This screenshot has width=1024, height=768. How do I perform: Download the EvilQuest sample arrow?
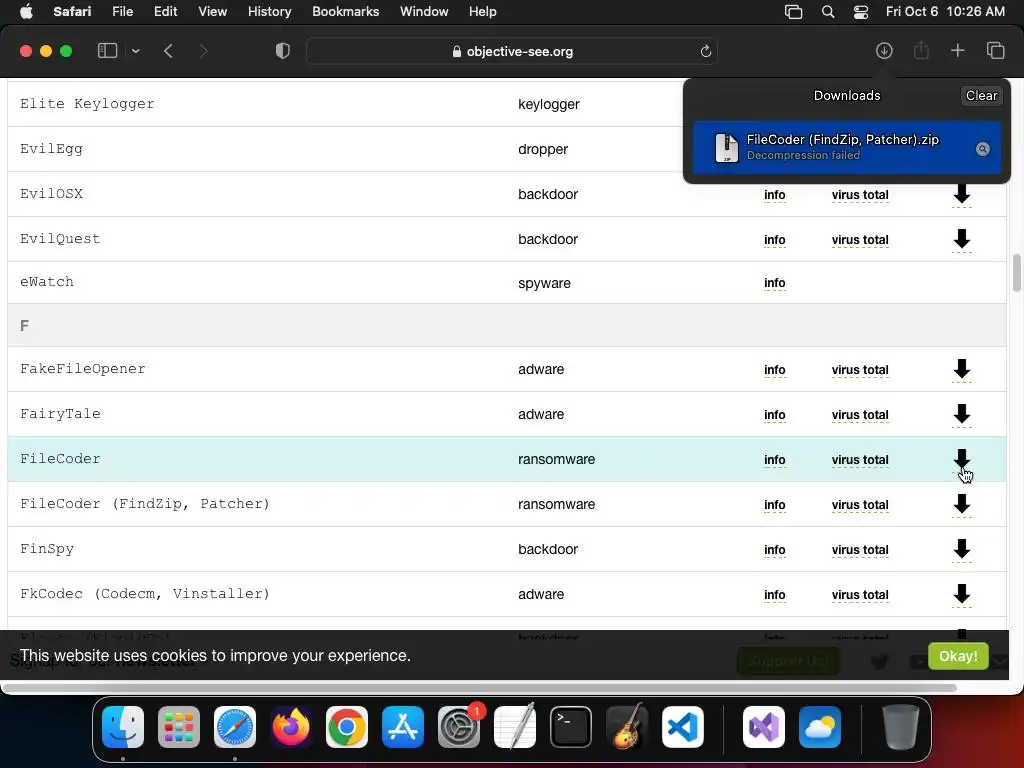coord(961,239)
